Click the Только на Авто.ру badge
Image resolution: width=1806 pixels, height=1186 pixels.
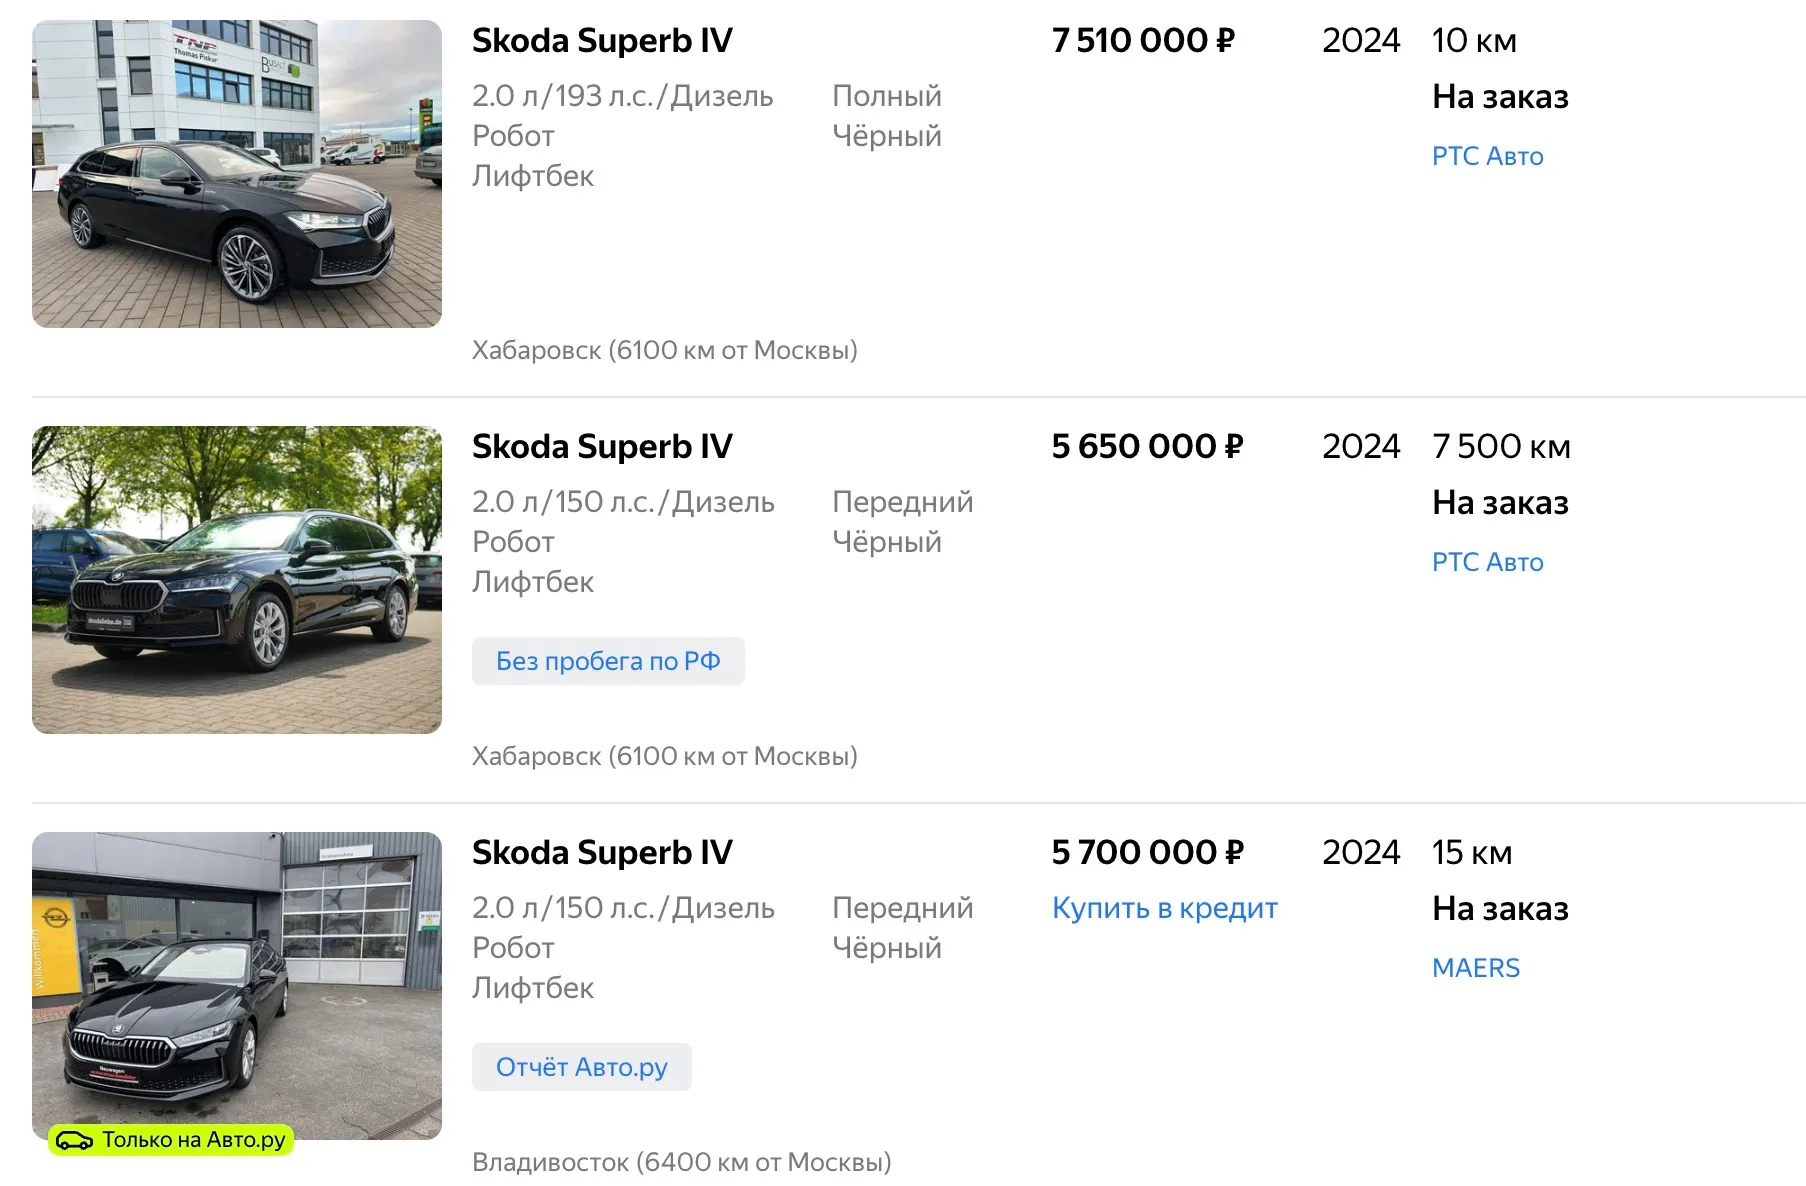pos(171,1140)
